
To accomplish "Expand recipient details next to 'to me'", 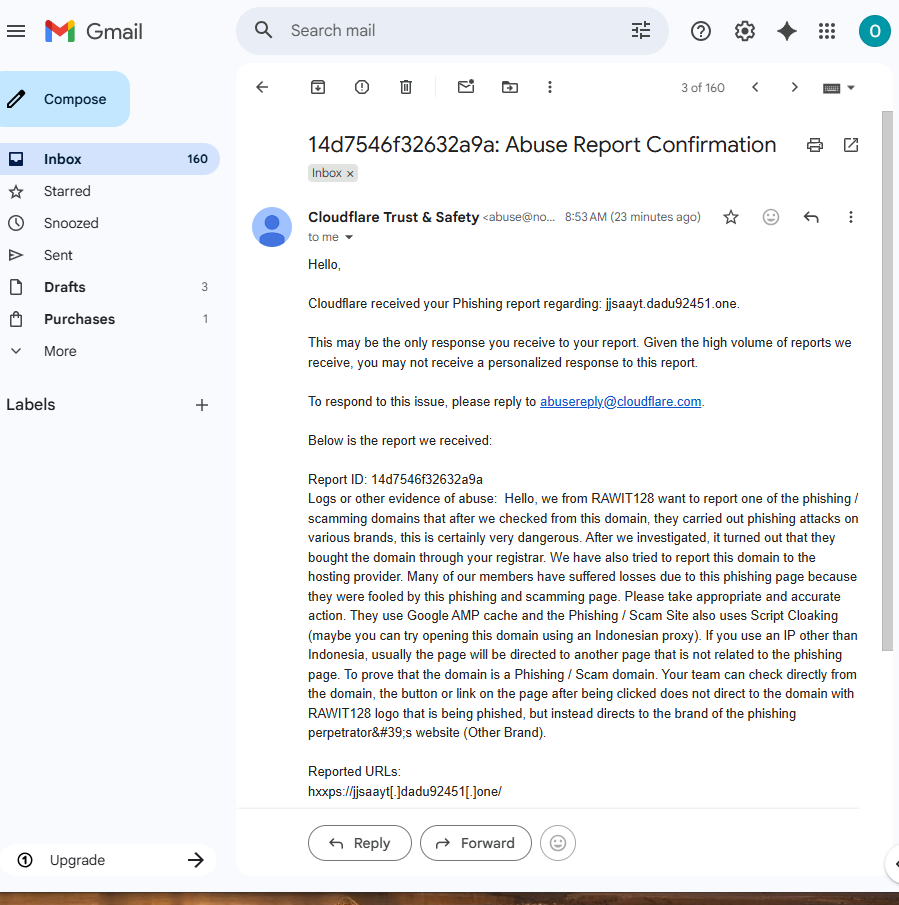I will click(x=349, y=237).
